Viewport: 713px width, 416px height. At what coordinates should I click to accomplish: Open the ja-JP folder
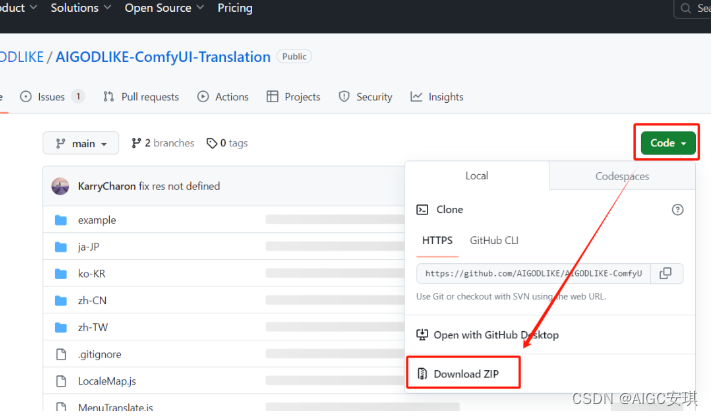[x=89, y=247]
